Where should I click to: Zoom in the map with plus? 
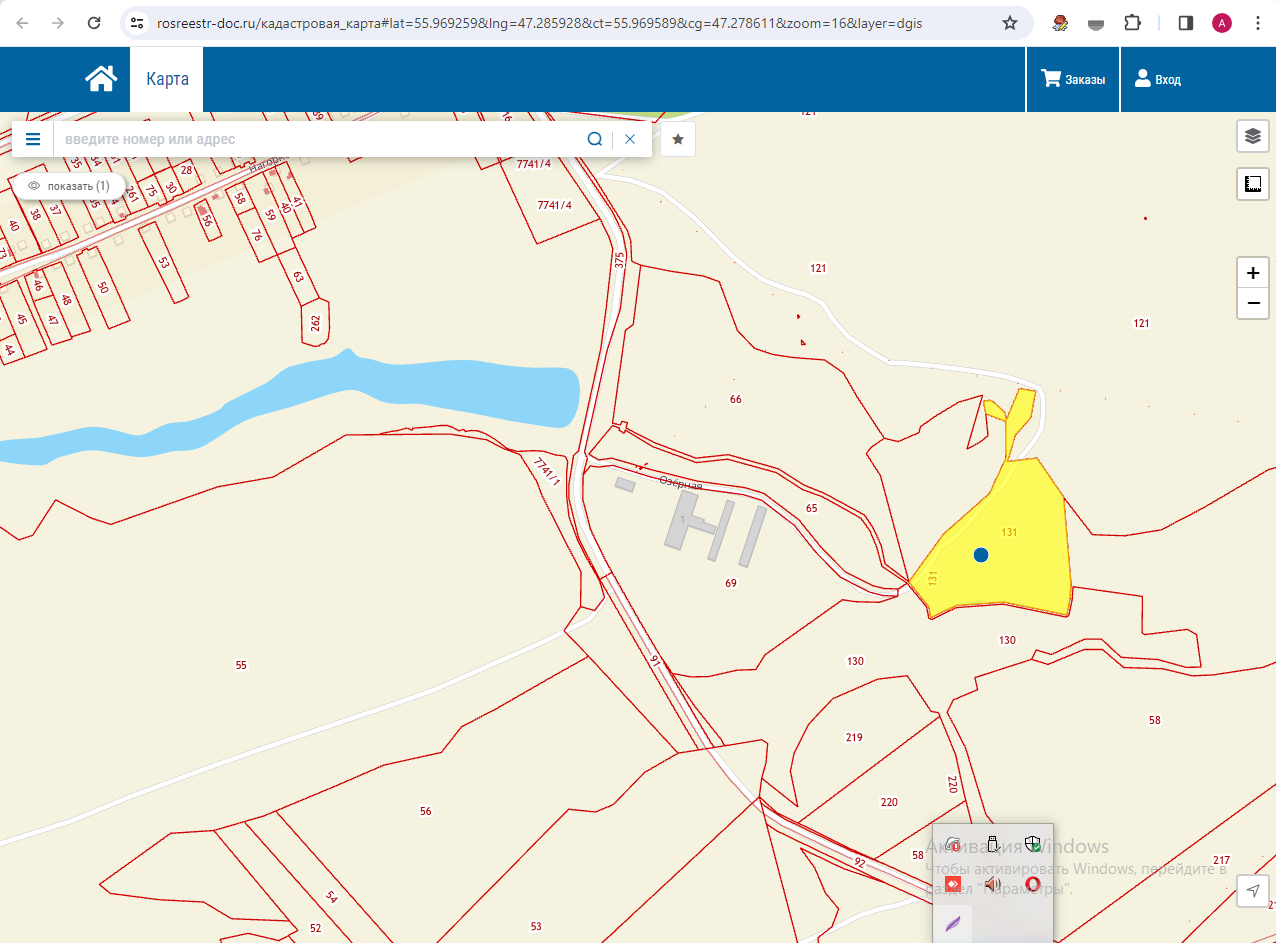click(1253, 273)
